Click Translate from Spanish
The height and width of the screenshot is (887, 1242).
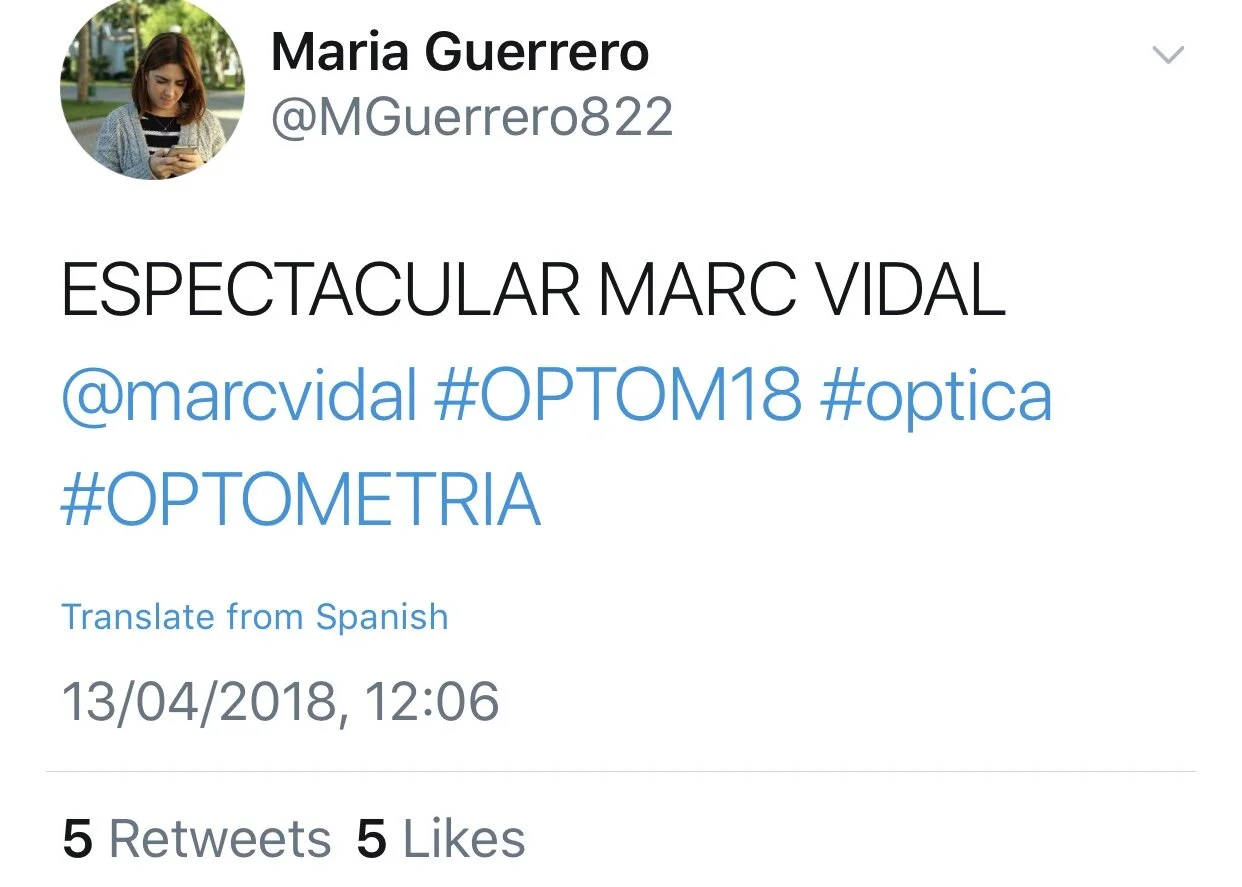coord(255,617)
